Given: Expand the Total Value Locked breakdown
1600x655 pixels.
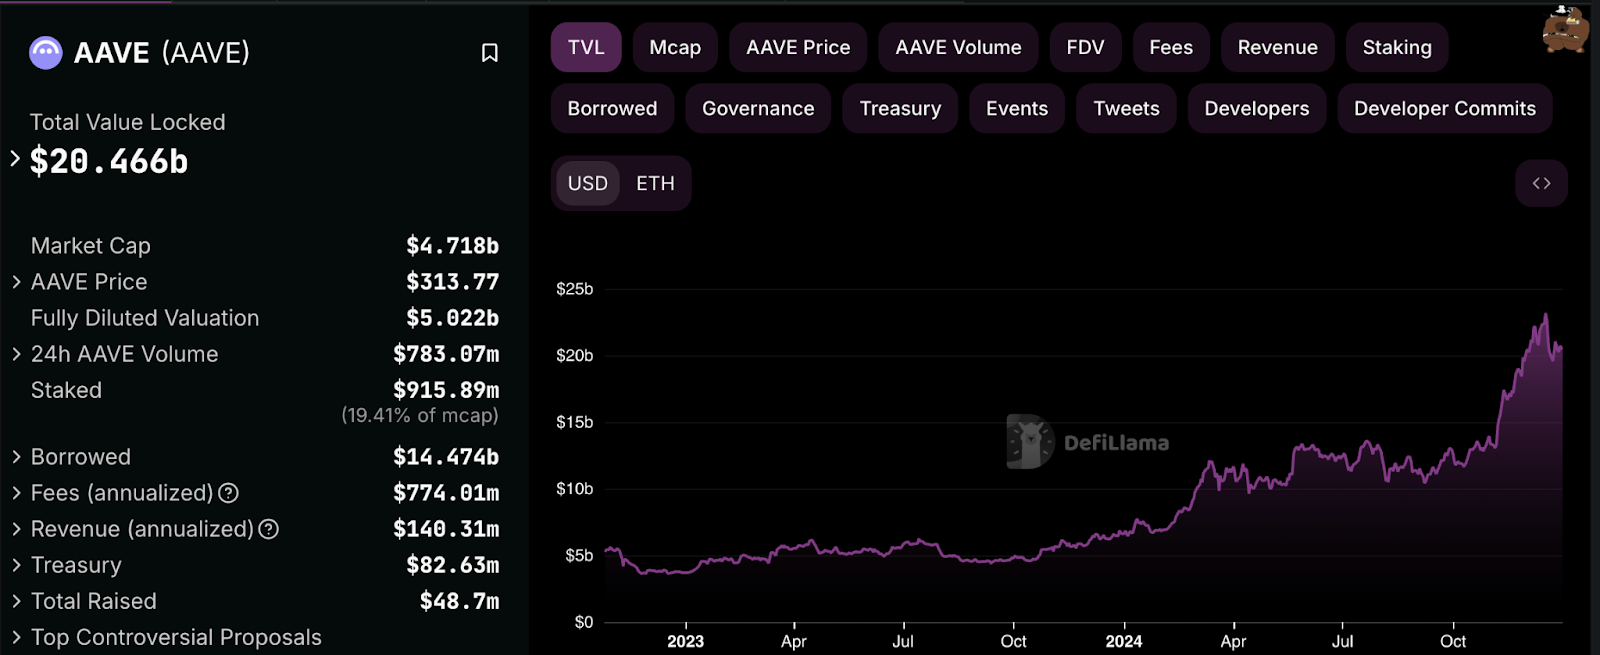Looking at the screenshot, I should click(15, 158).
